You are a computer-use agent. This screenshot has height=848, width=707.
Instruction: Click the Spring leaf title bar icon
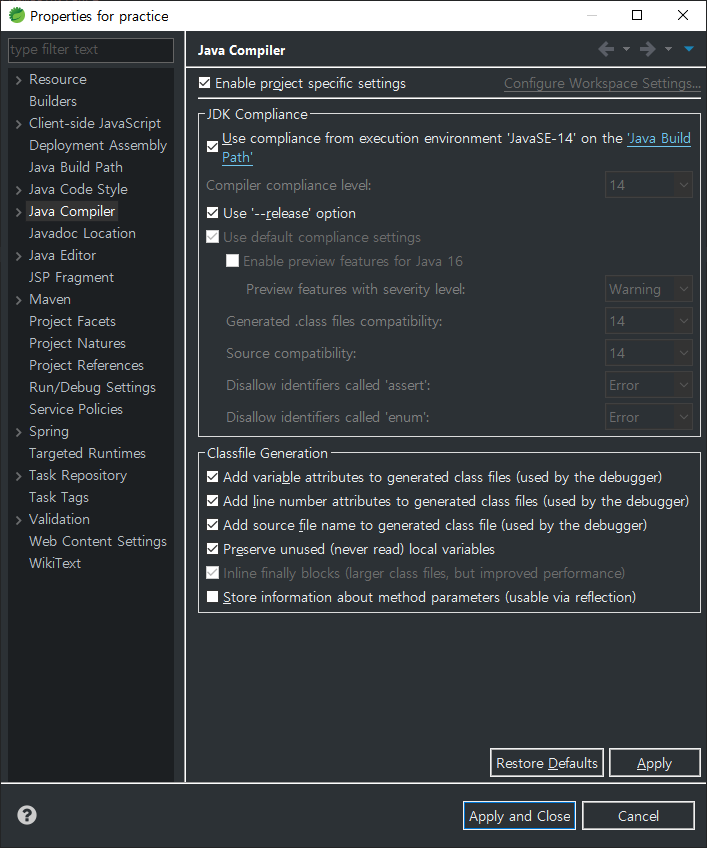tap(17, 15)
